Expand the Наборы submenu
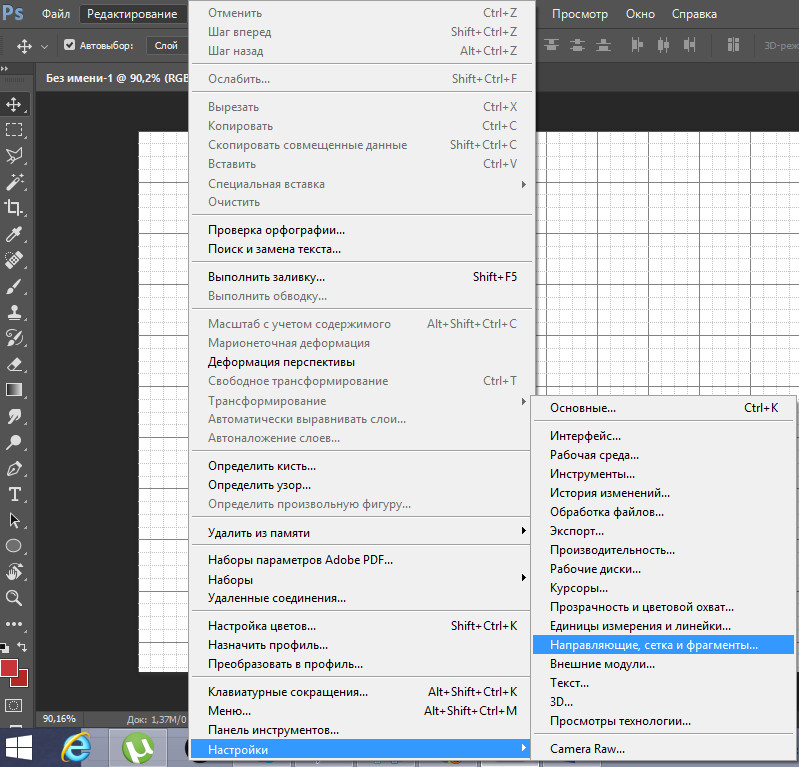The height and width of the screenshot is (767, 799). point(362,579)
